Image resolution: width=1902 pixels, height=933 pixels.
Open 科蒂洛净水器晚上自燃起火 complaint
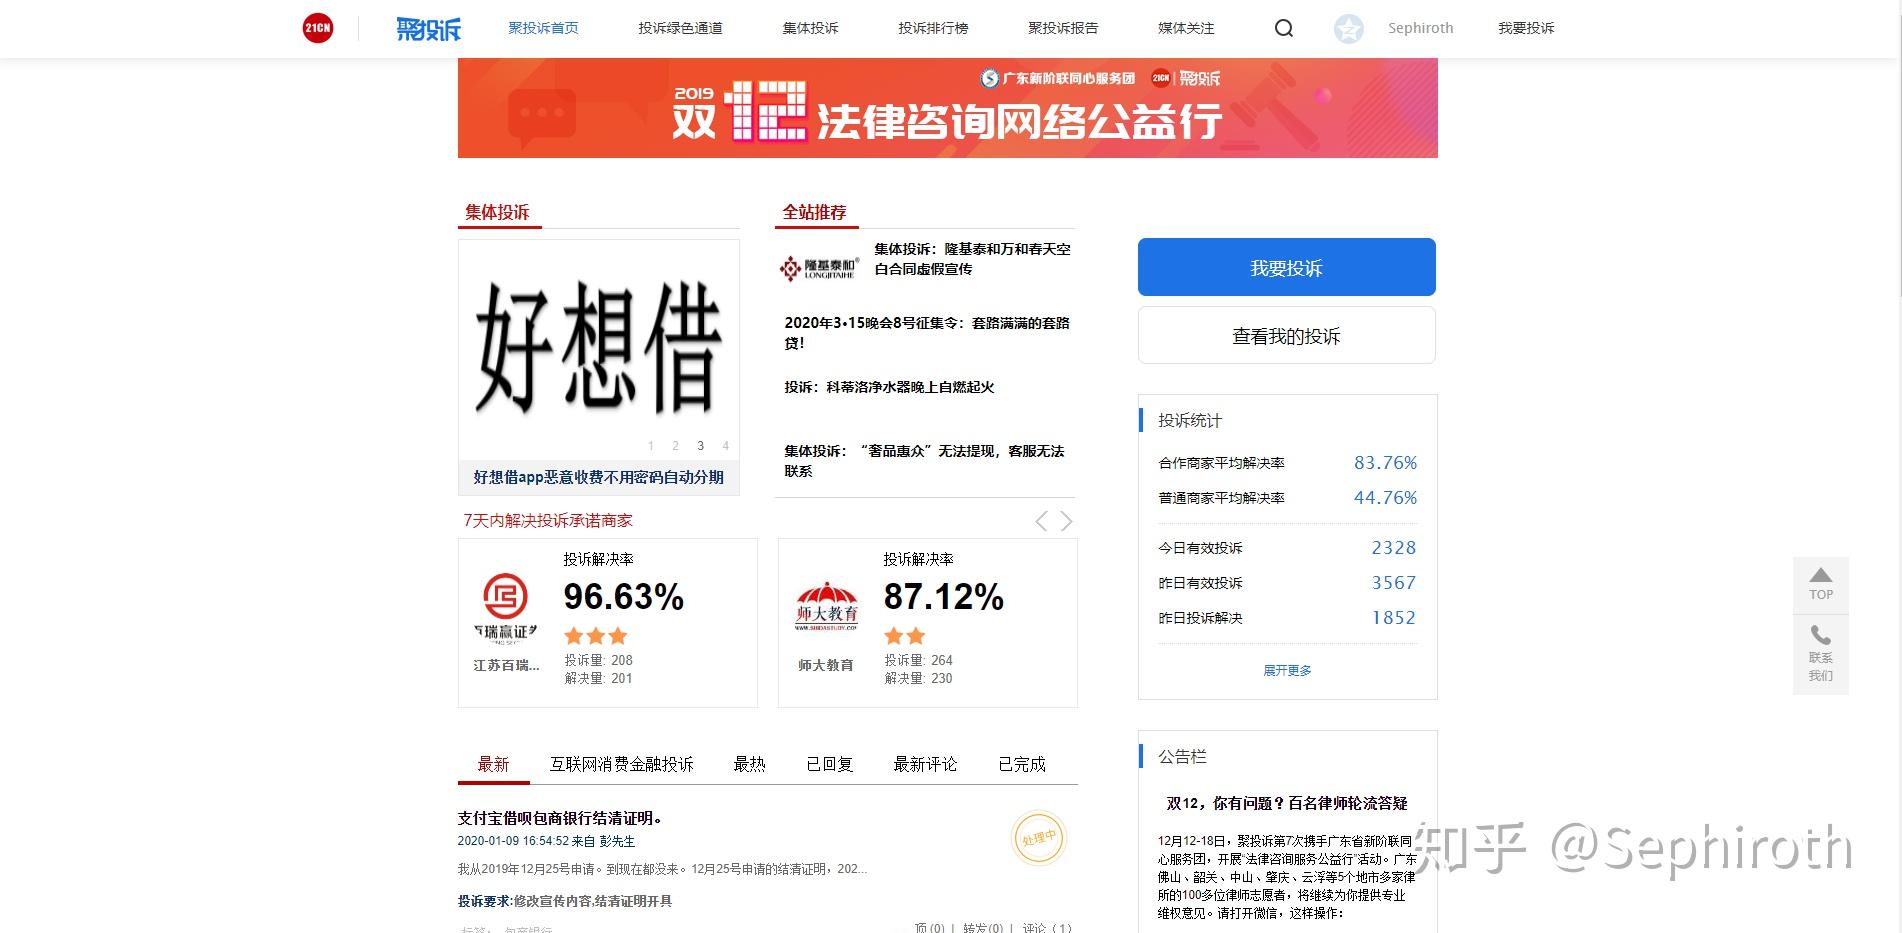889,387
